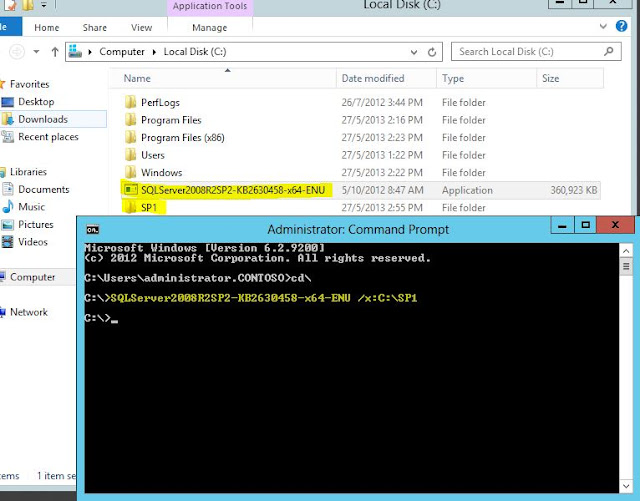The image size is (640, 501).
Task: Open the View ribbon tab
Action: coord(141,28)
